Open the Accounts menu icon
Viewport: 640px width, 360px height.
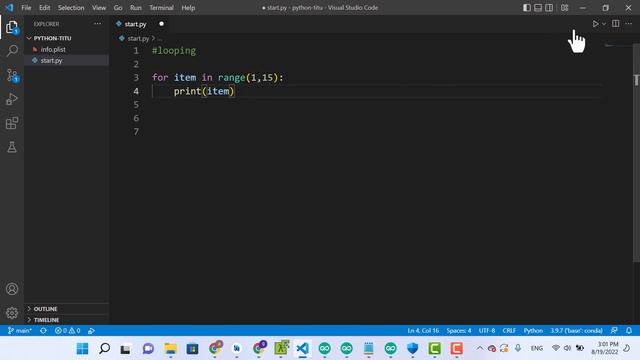click(12, 289)
